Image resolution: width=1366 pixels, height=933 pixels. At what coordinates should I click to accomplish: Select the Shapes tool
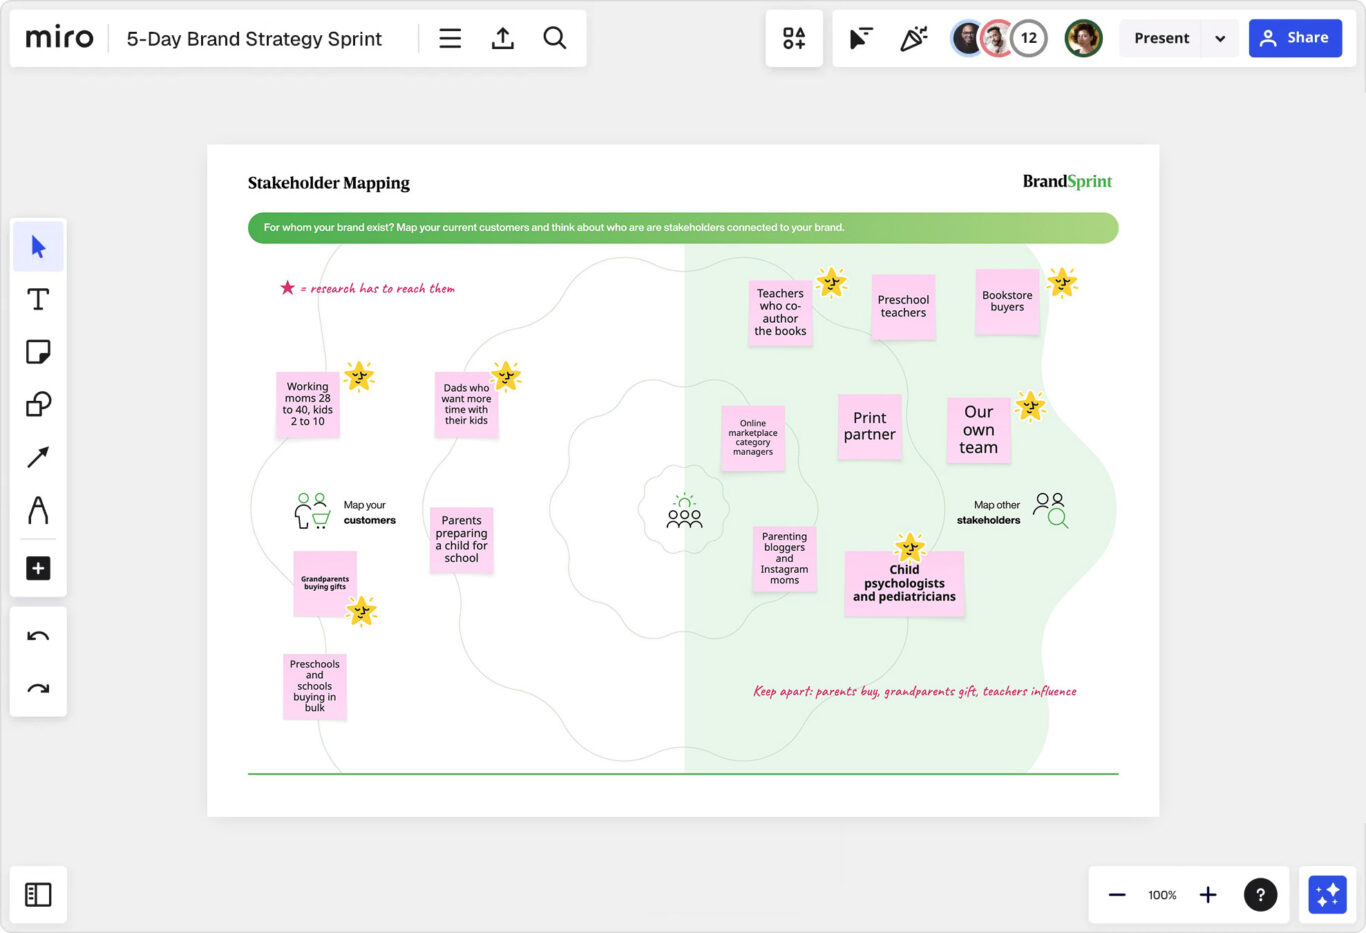(38, 404)
